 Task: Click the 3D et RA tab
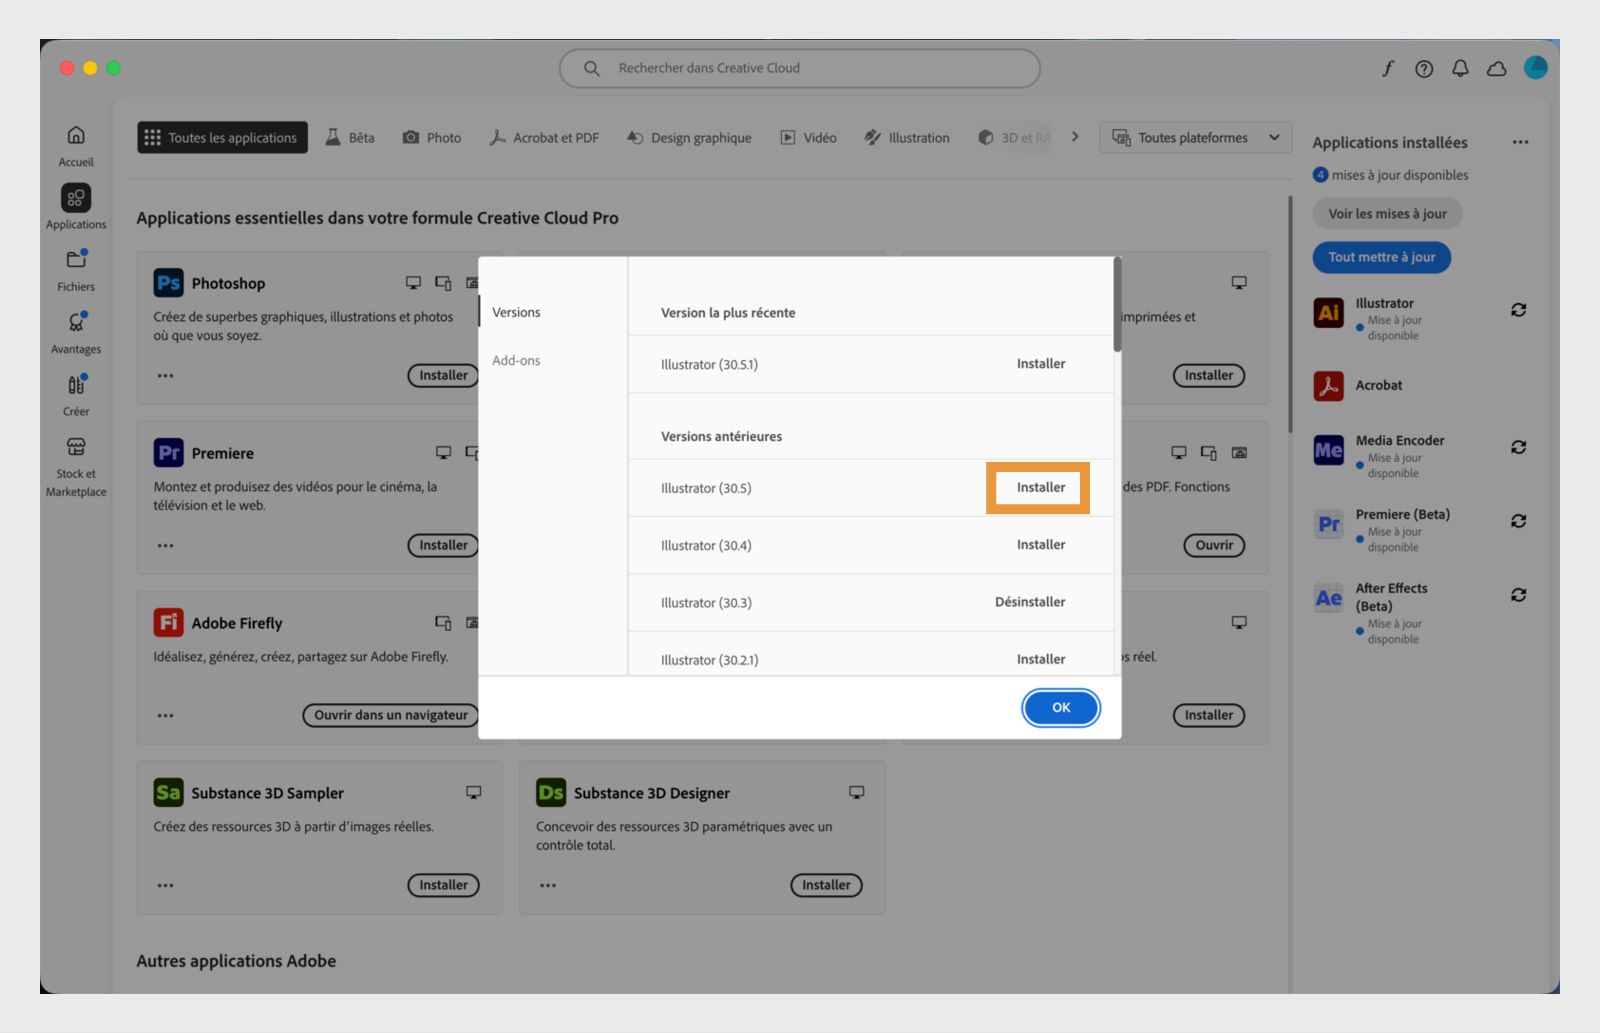point(1014,138)
